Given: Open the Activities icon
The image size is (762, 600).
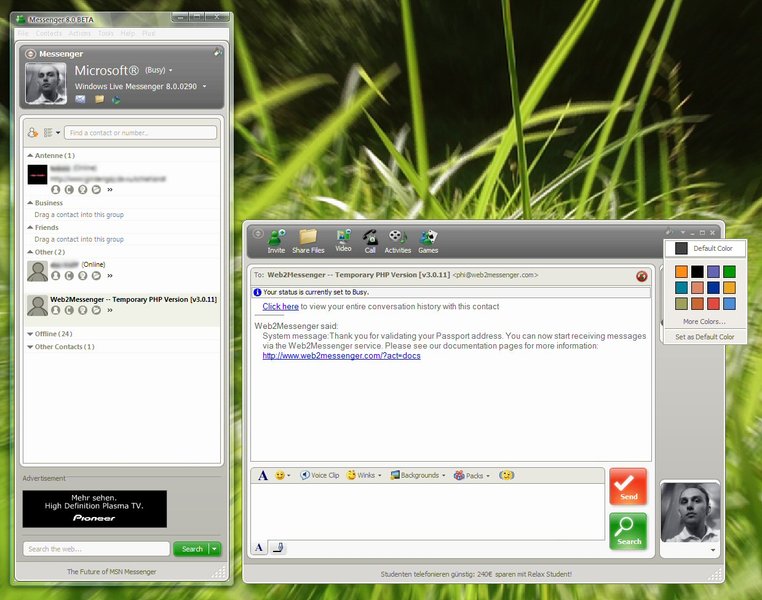Looking at the screenshot, I should (398, 240).
